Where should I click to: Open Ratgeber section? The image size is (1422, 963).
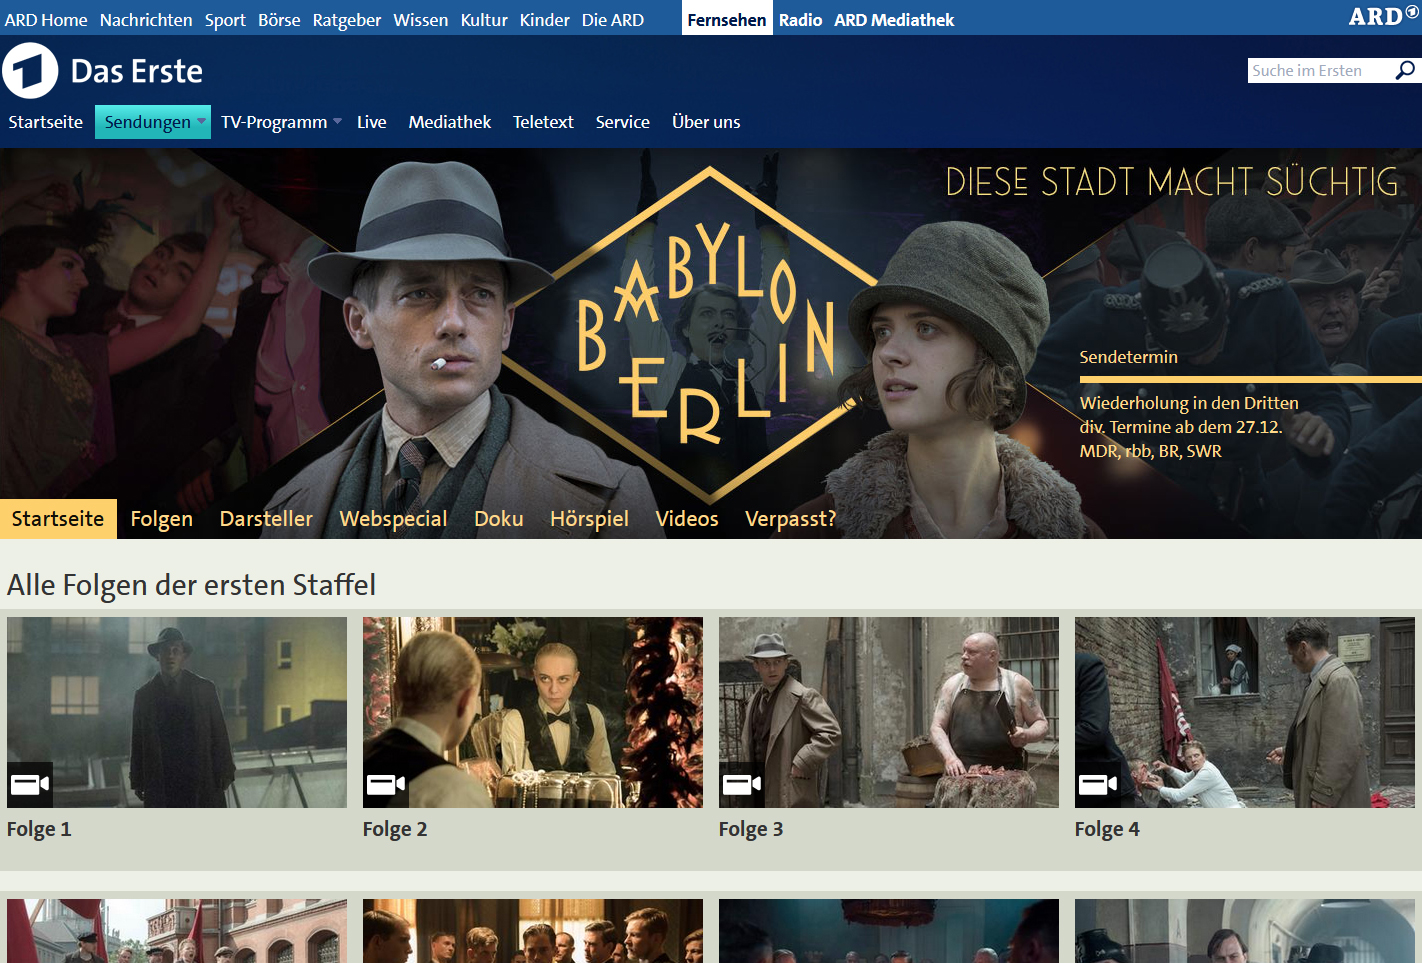(347, 20)
